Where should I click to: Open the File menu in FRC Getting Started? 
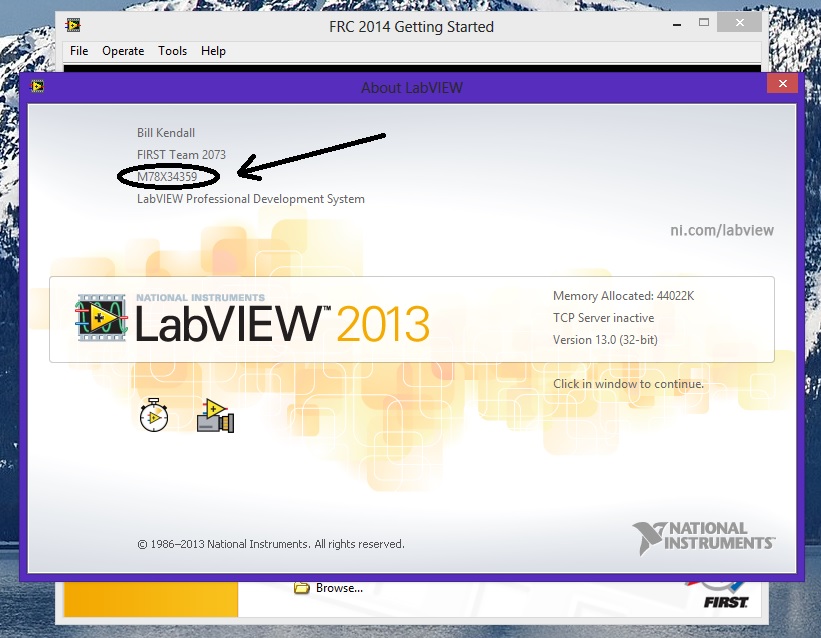pos(79,51)
